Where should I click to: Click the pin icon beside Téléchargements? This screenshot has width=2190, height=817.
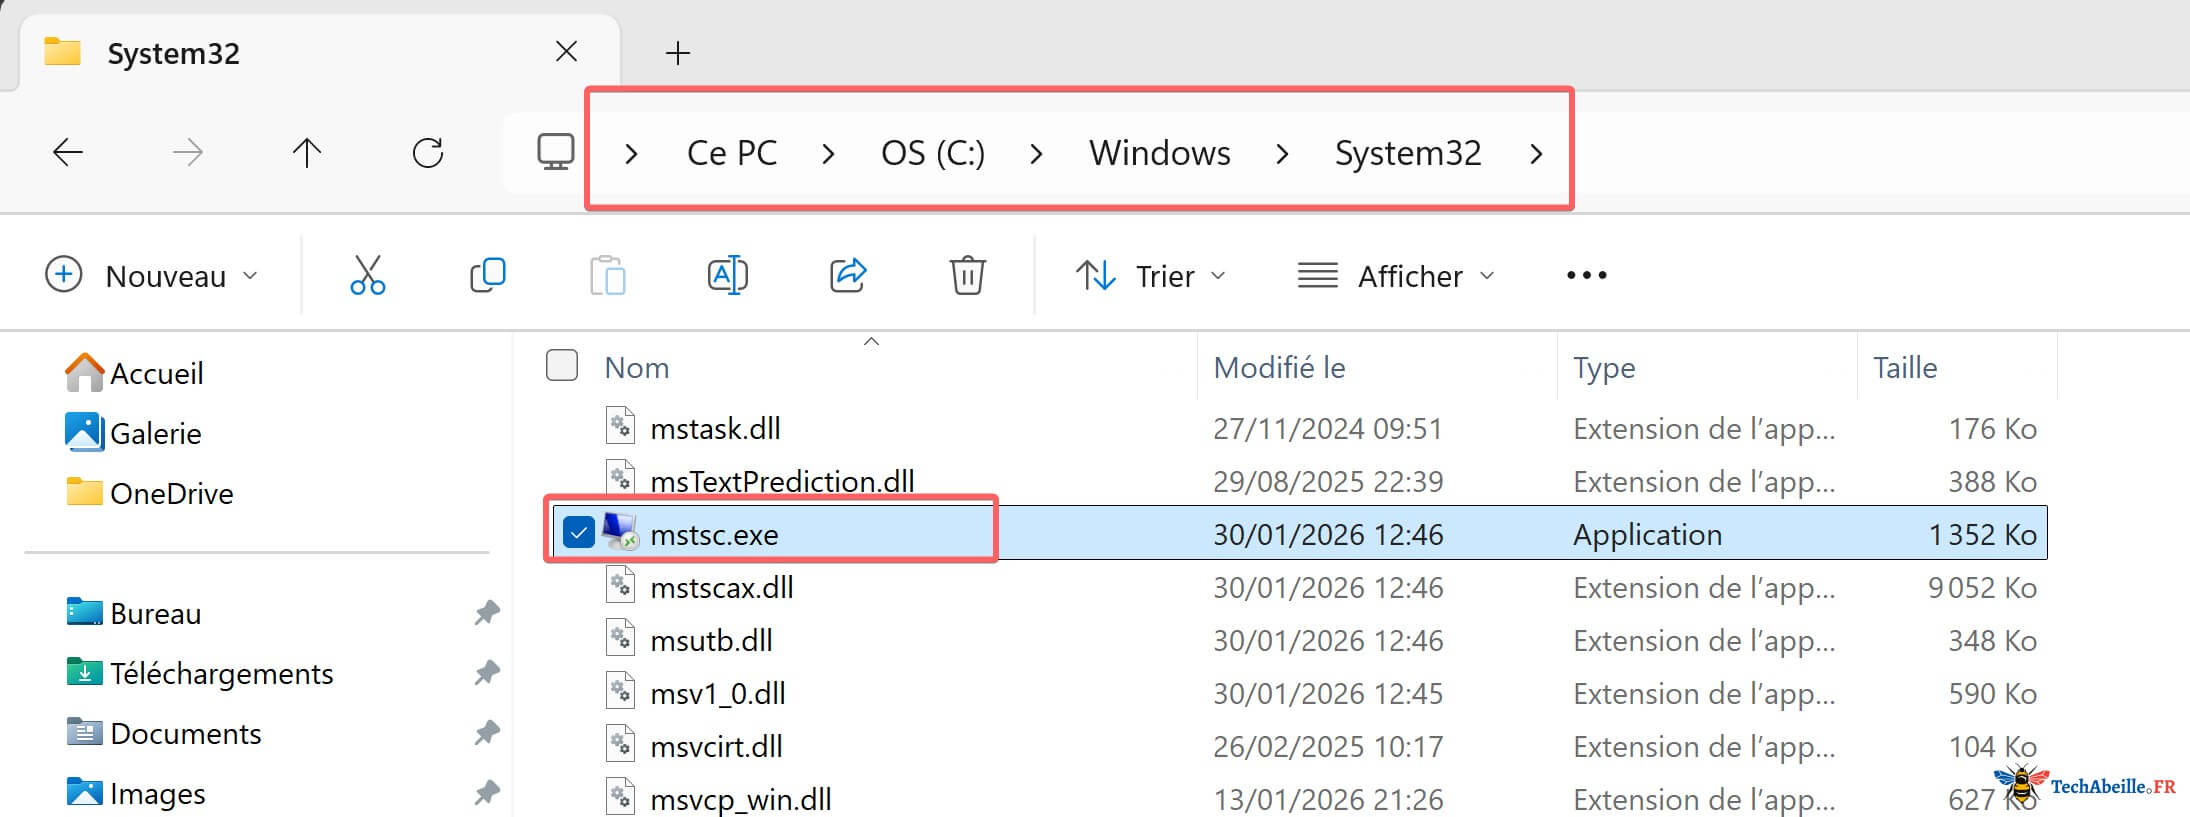(486, 672)
